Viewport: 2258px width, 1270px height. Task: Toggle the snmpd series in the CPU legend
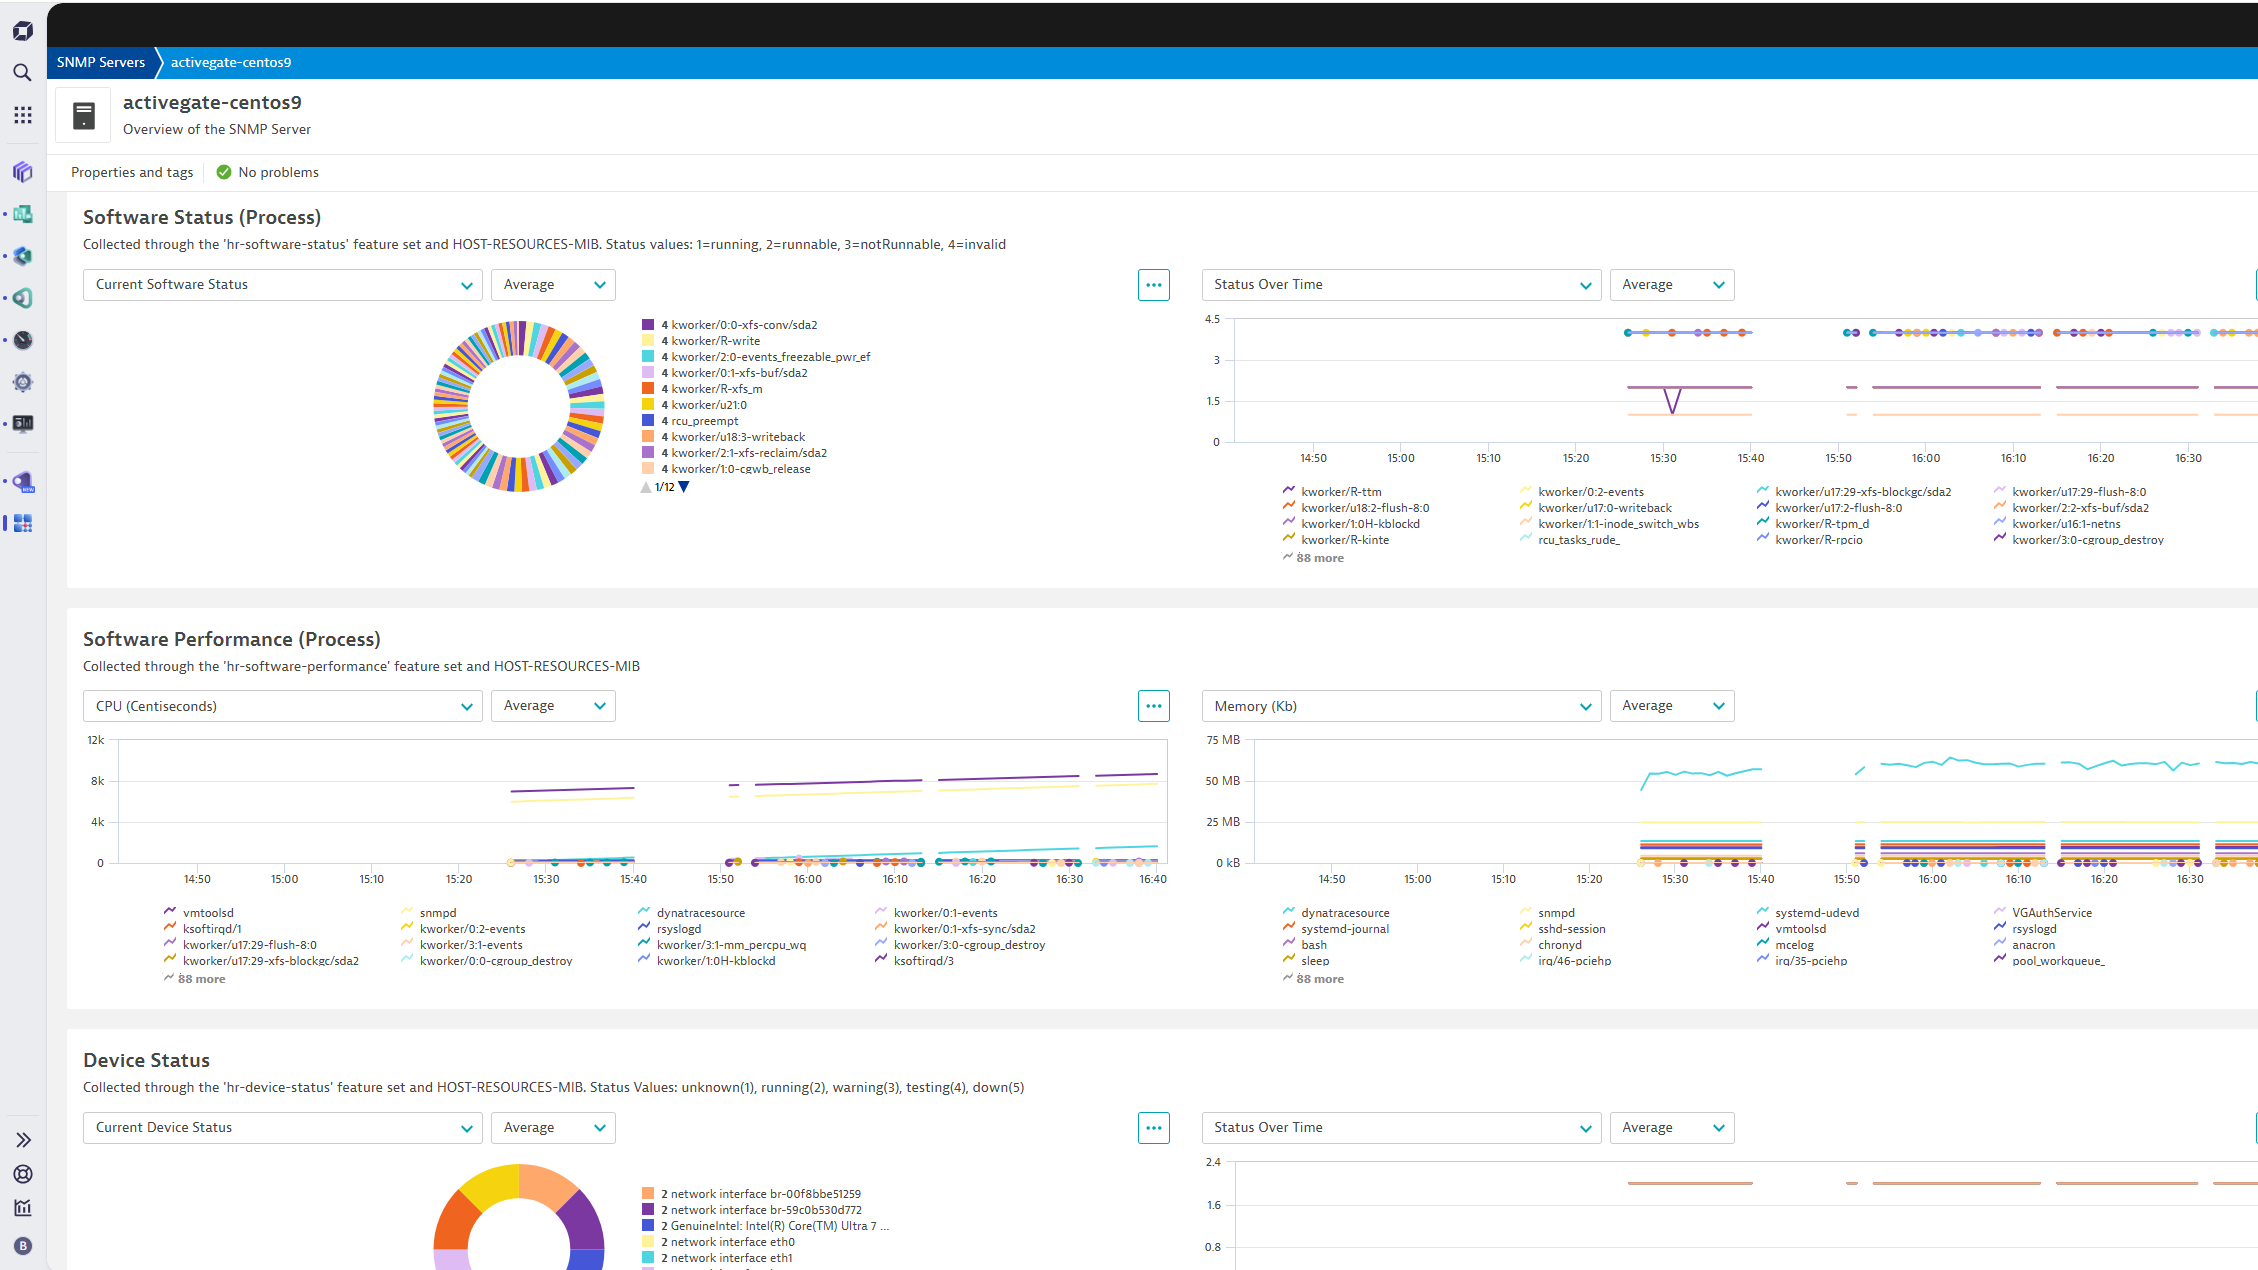coord(437,912)
